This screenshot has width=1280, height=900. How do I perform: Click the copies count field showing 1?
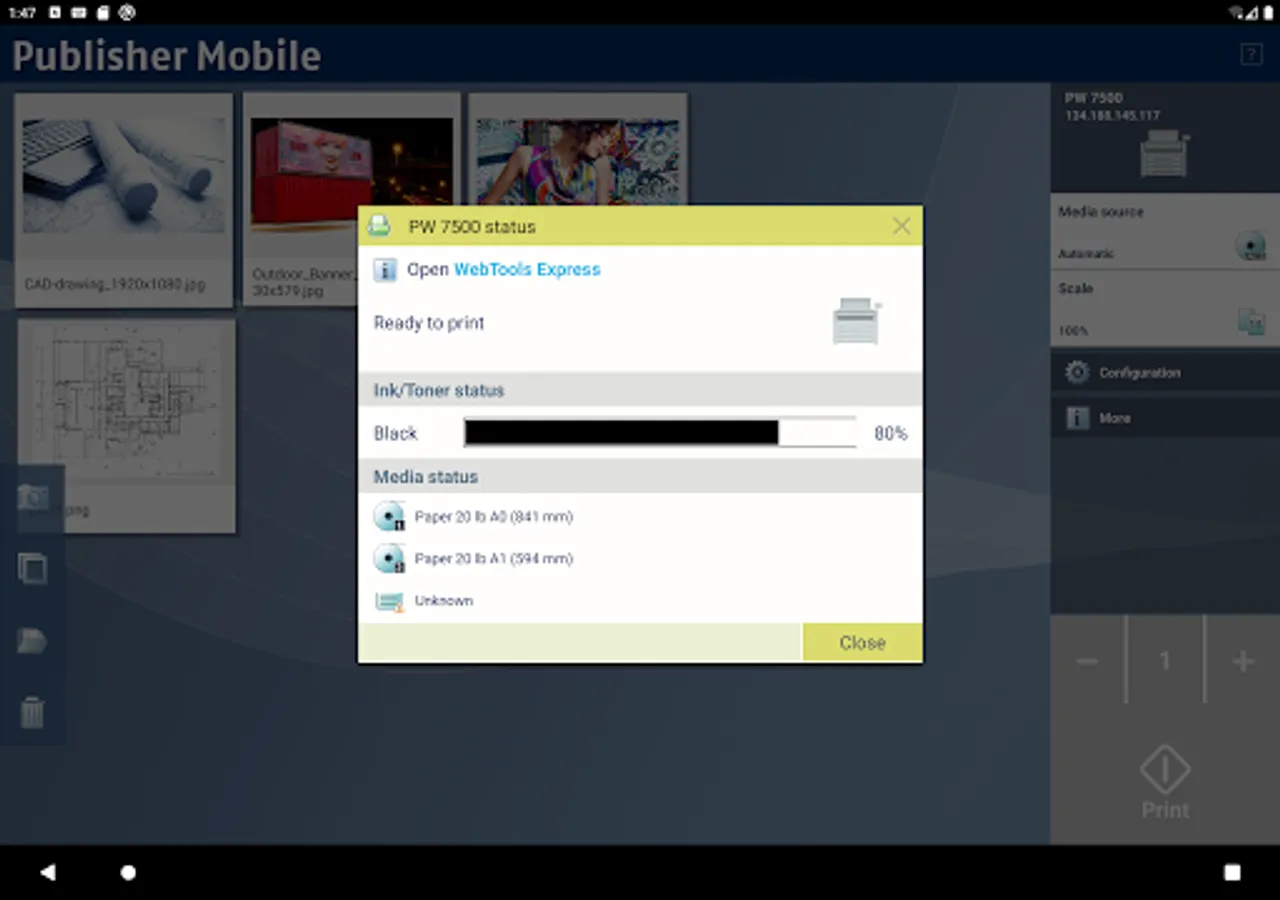[x=1165, y=661]
